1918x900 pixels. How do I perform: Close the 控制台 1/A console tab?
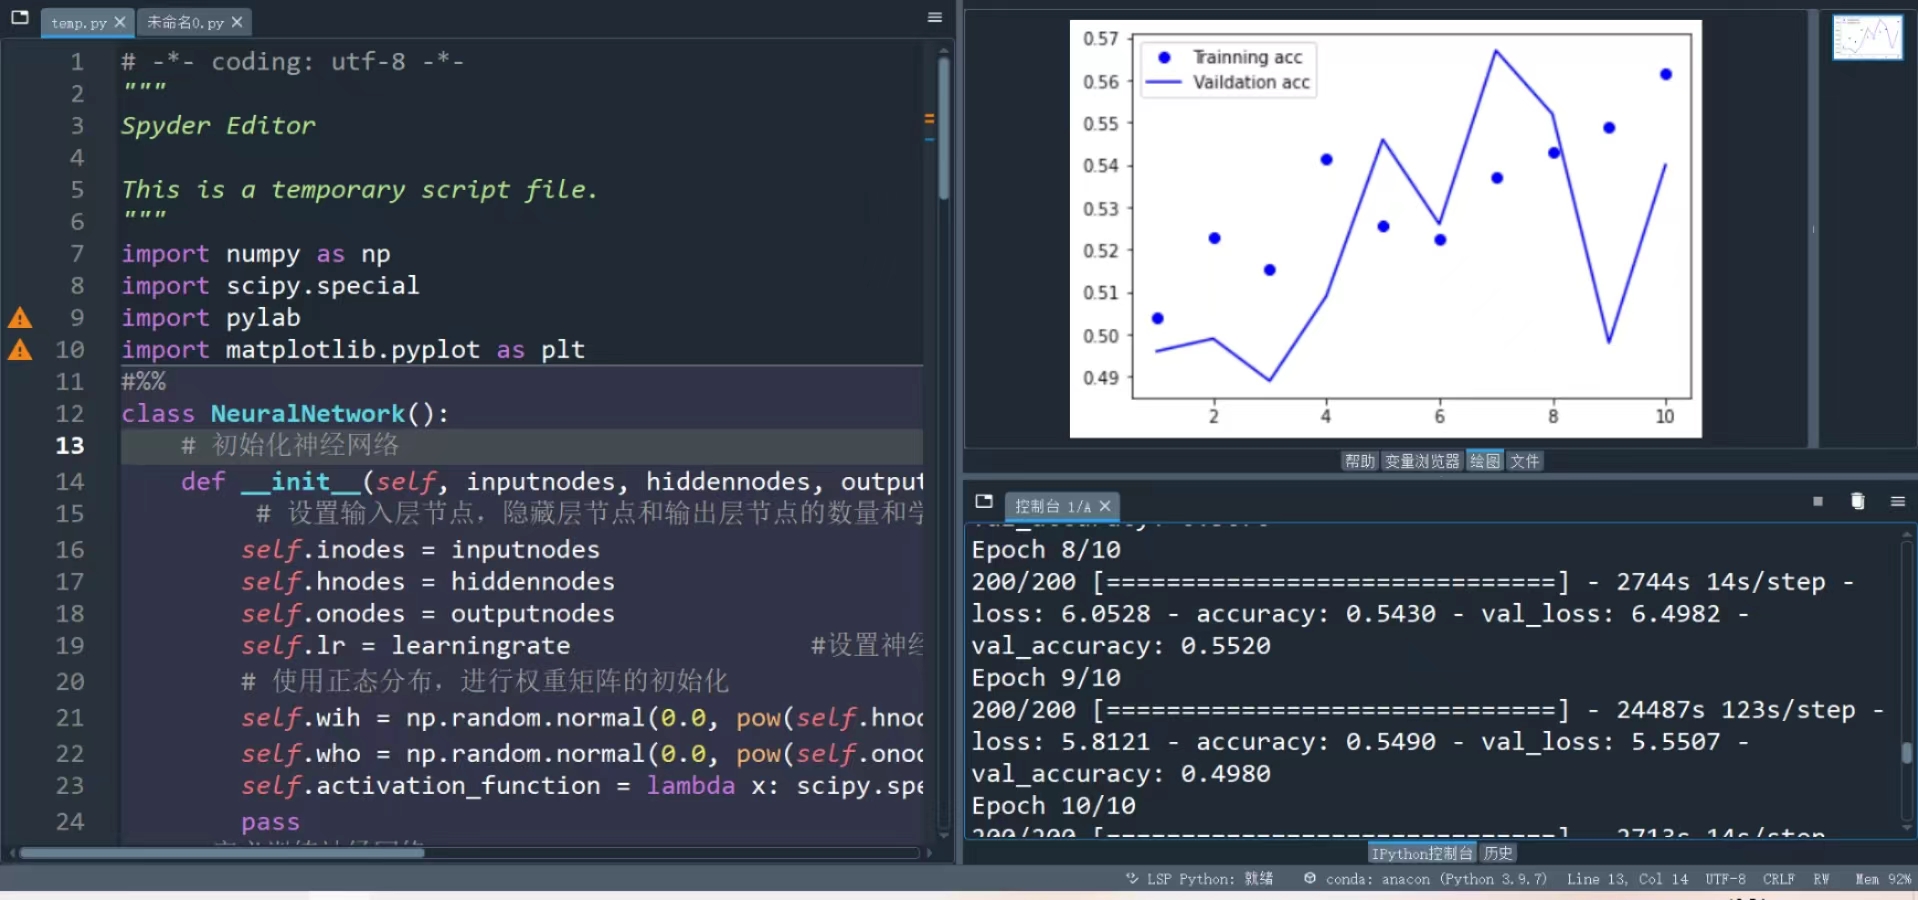[1105, 506]
